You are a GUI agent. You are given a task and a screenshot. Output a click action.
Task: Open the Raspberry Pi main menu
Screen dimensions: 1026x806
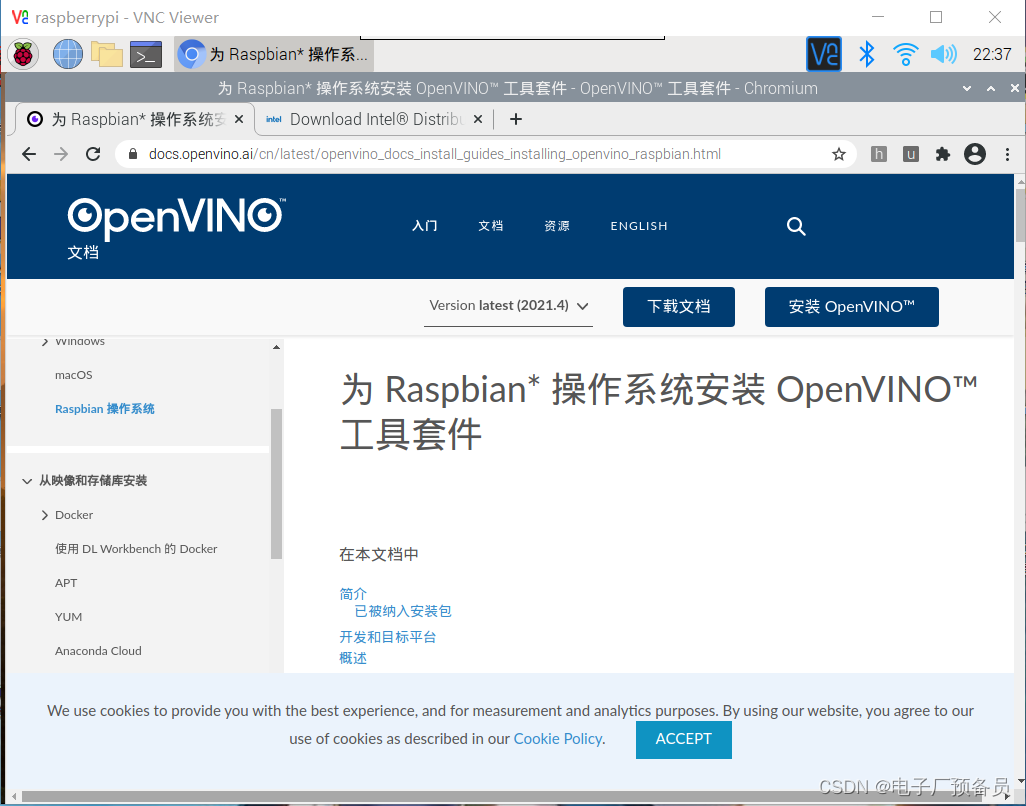[23, 54]
